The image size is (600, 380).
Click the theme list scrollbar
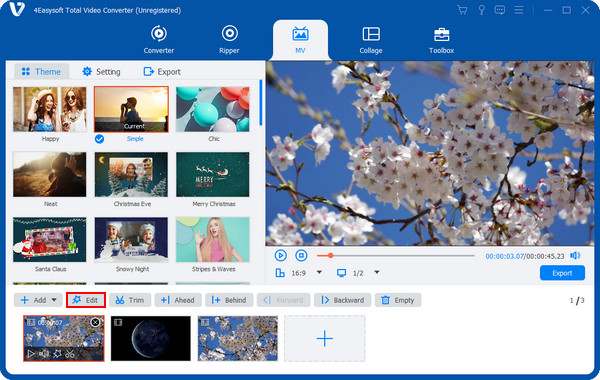pyautogui.click(x=261, y=103)
